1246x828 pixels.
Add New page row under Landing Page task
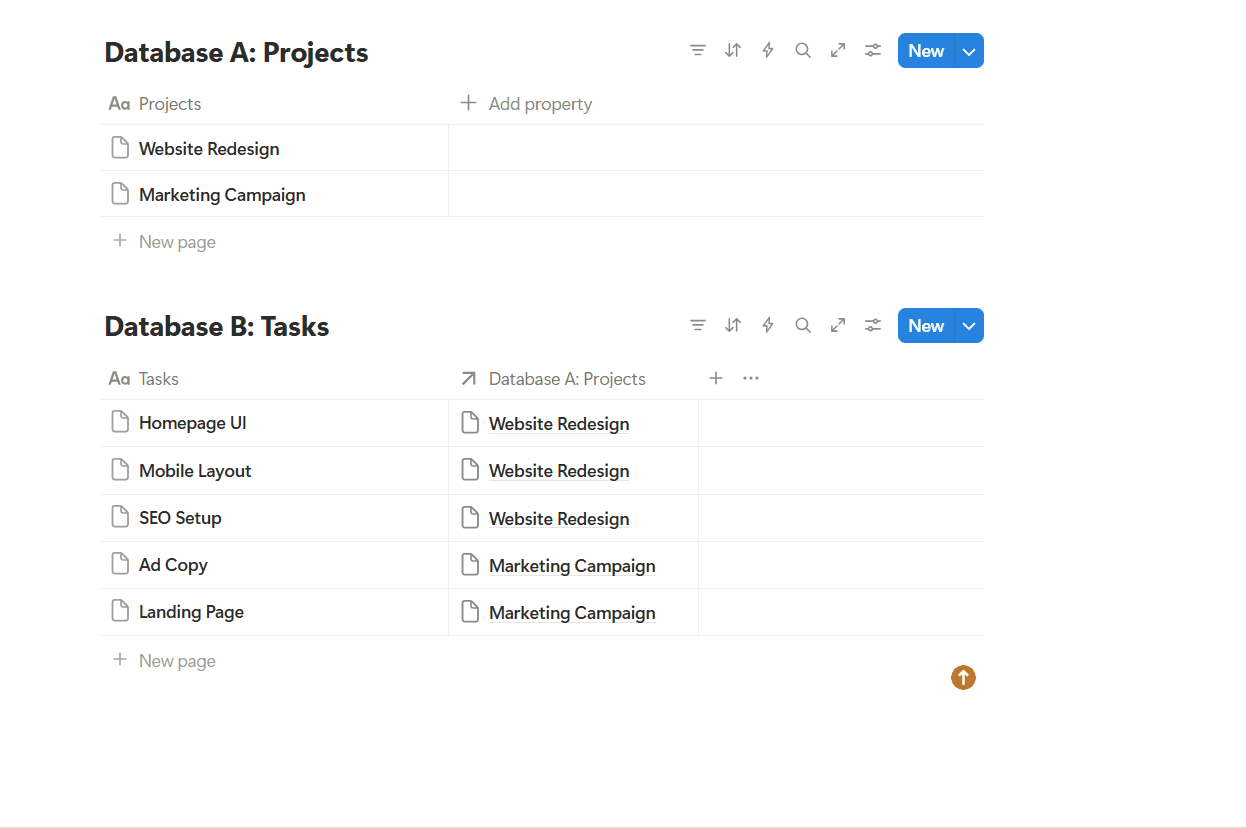click(164, 660)
